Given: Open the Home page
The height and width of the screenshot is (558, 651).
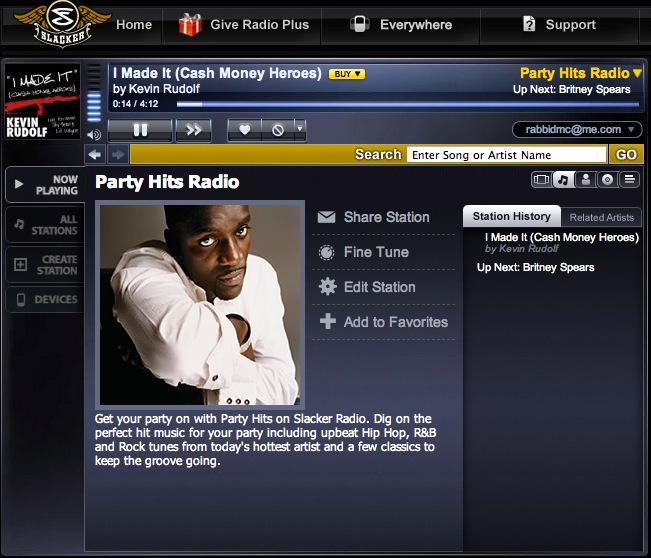Looking at the screenshot, I should (x=134, y=25).
